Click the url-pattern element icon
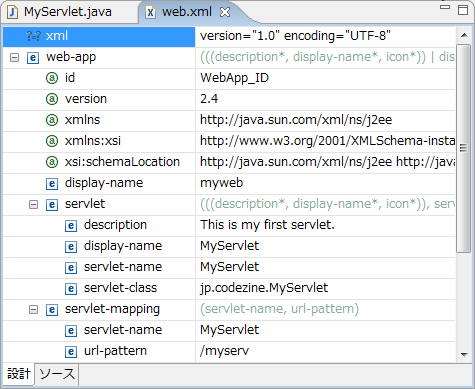475x389 pixels. (71, 352)
